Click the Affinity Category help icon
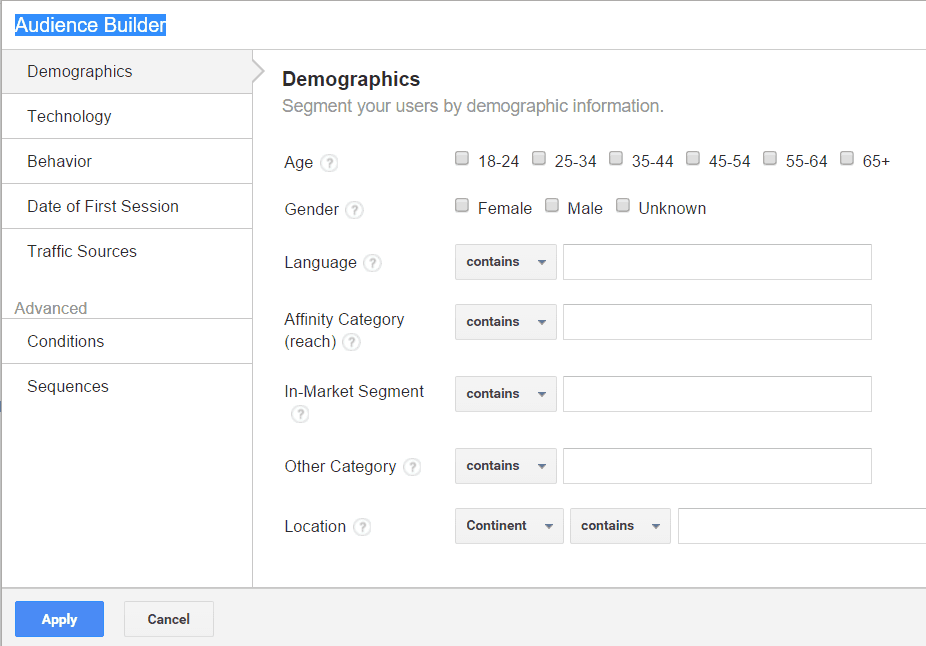 tap(351, 342)
